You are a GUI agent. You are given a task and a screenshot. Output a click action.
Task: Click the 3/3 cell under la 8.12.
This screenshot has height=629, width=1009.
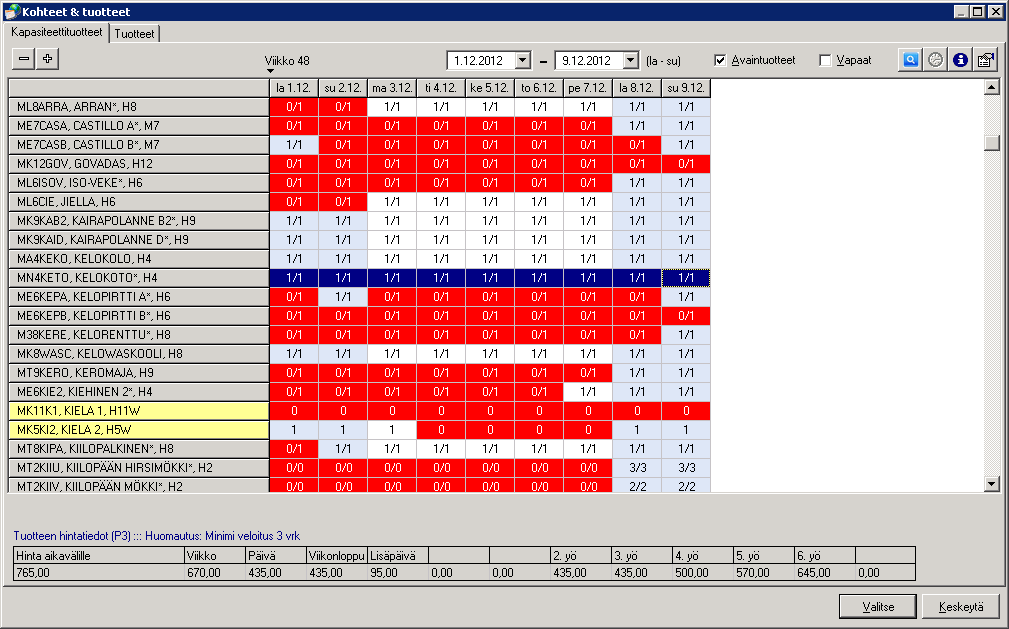(637, 468)
